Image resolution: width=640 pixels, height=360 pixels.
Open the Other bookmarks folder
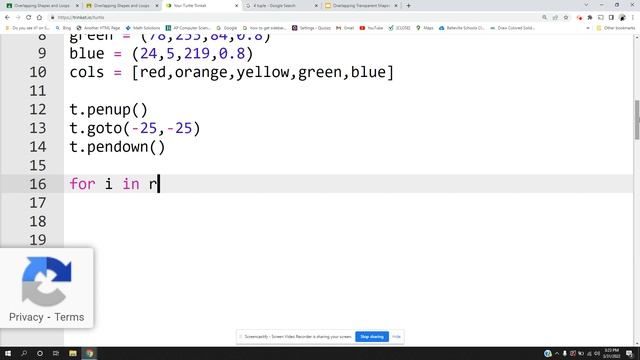click(x=616, y=28)
